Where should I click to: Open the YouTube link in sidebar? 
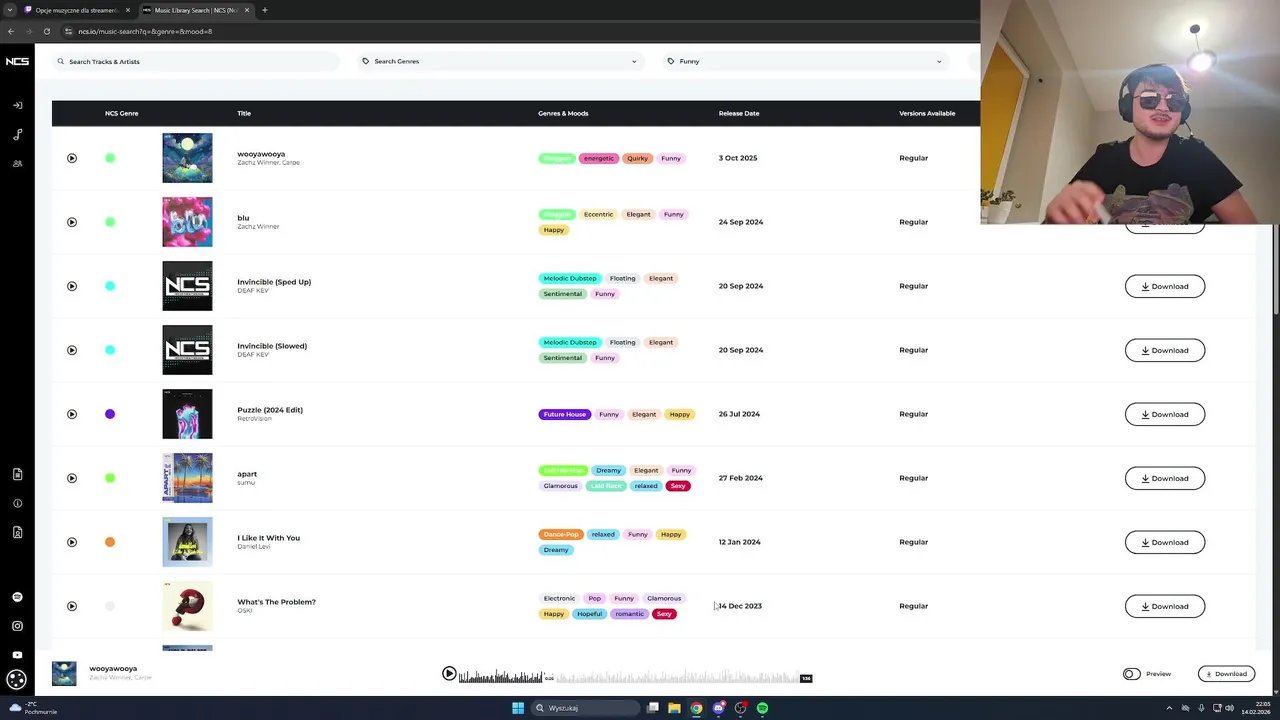[17, 655]
